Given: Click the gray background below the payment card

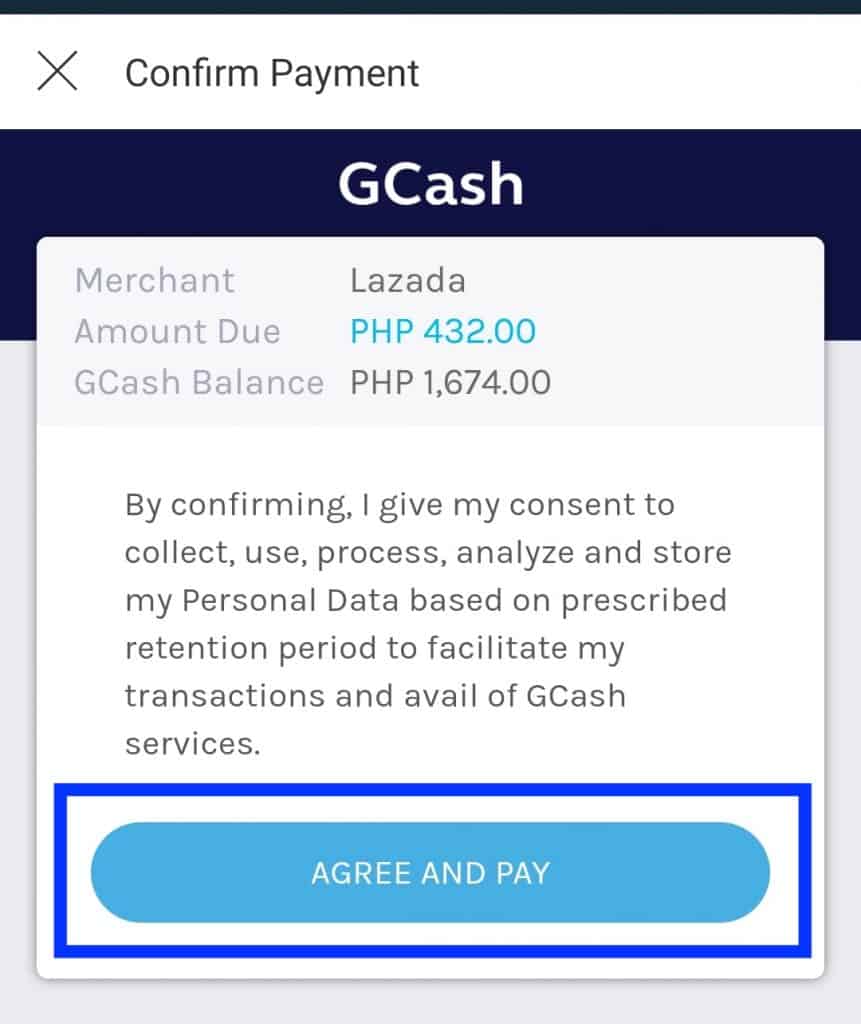Looking at the screenshot, I should coord(430,1003).
